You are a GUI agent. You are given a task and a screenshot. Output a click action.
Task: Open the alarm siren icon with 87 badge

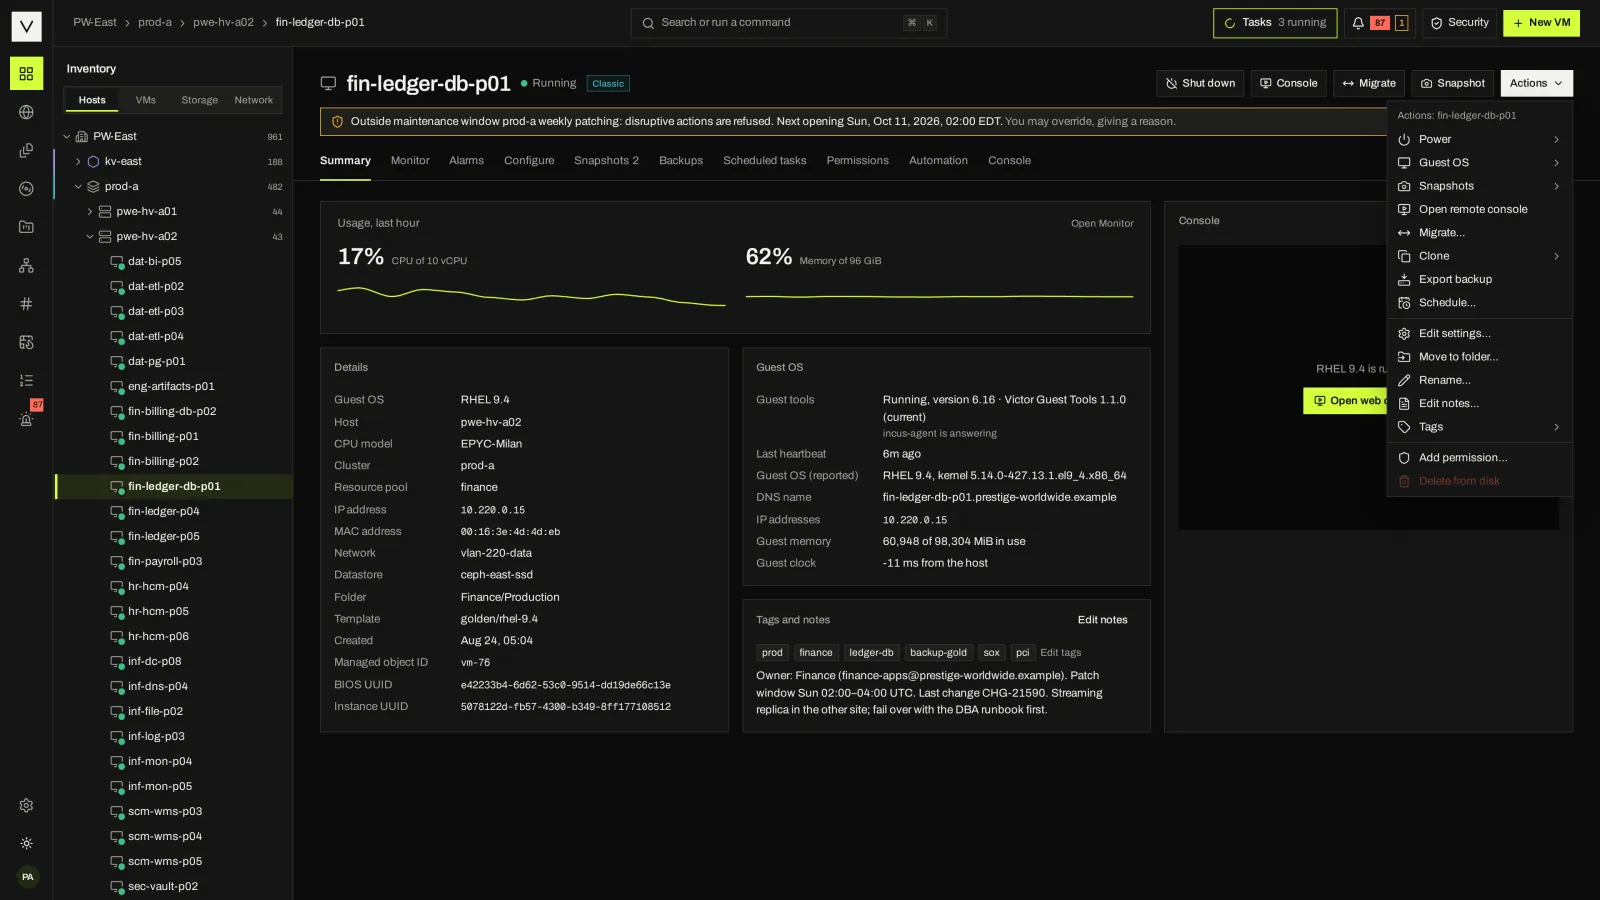coord(26,419)
